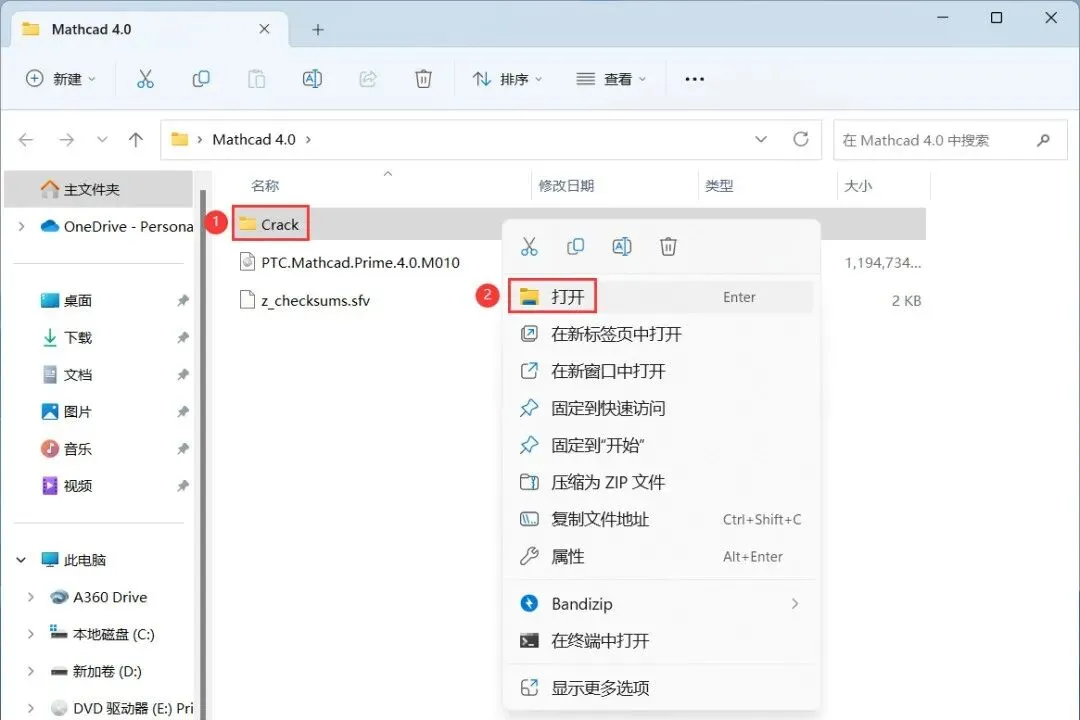Click the Mathcad 4.0 breadcrumb segment
This screenshot has width=1080, height=720.
pyautogui.click(x=253, y=140)
